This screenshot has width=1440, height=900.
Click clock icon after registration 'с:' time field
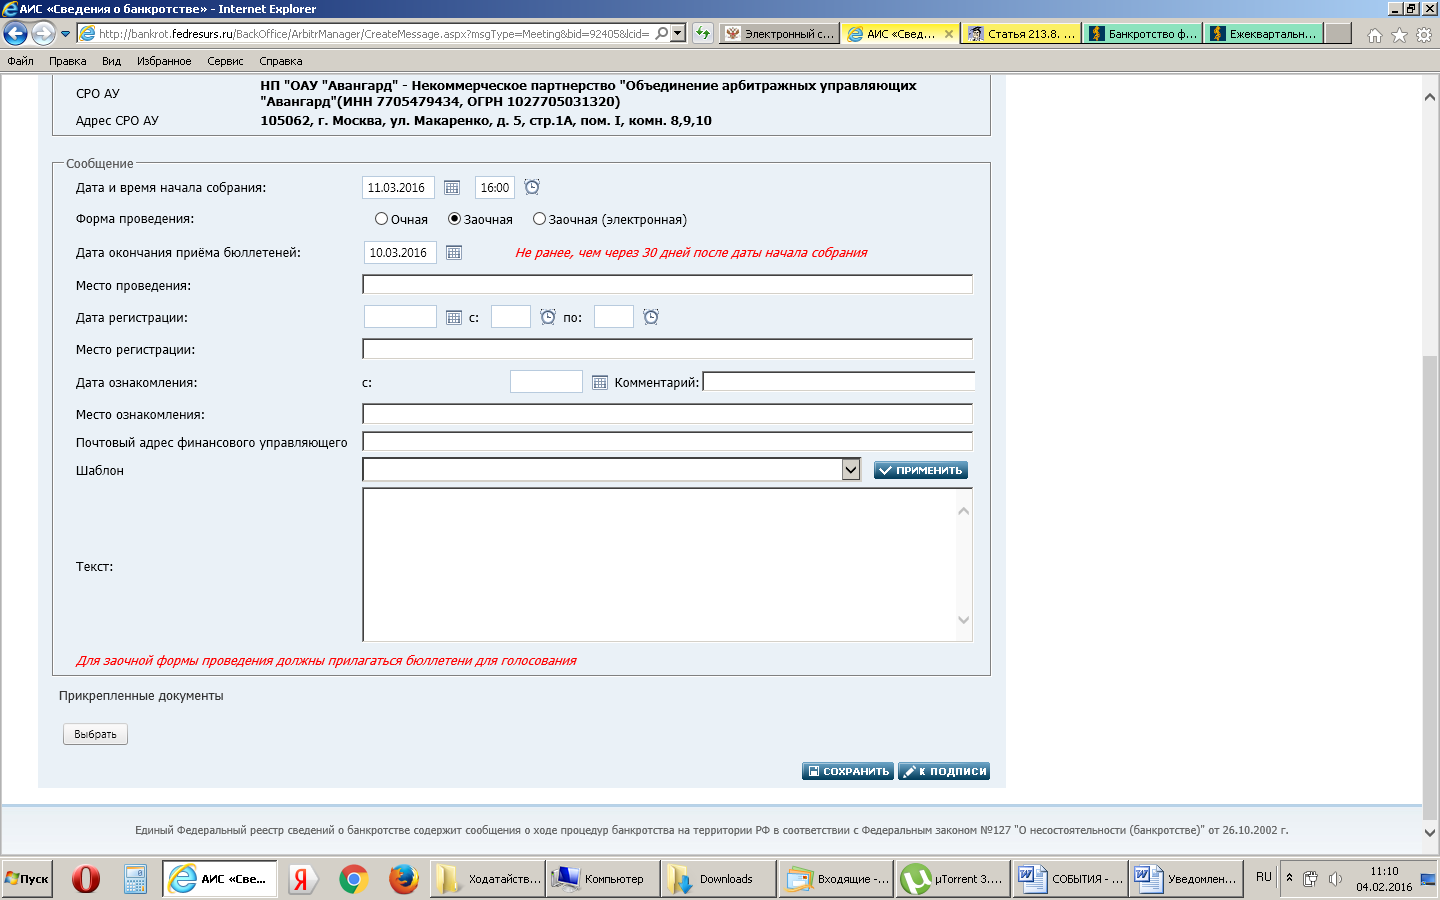(x=548, y=317)
